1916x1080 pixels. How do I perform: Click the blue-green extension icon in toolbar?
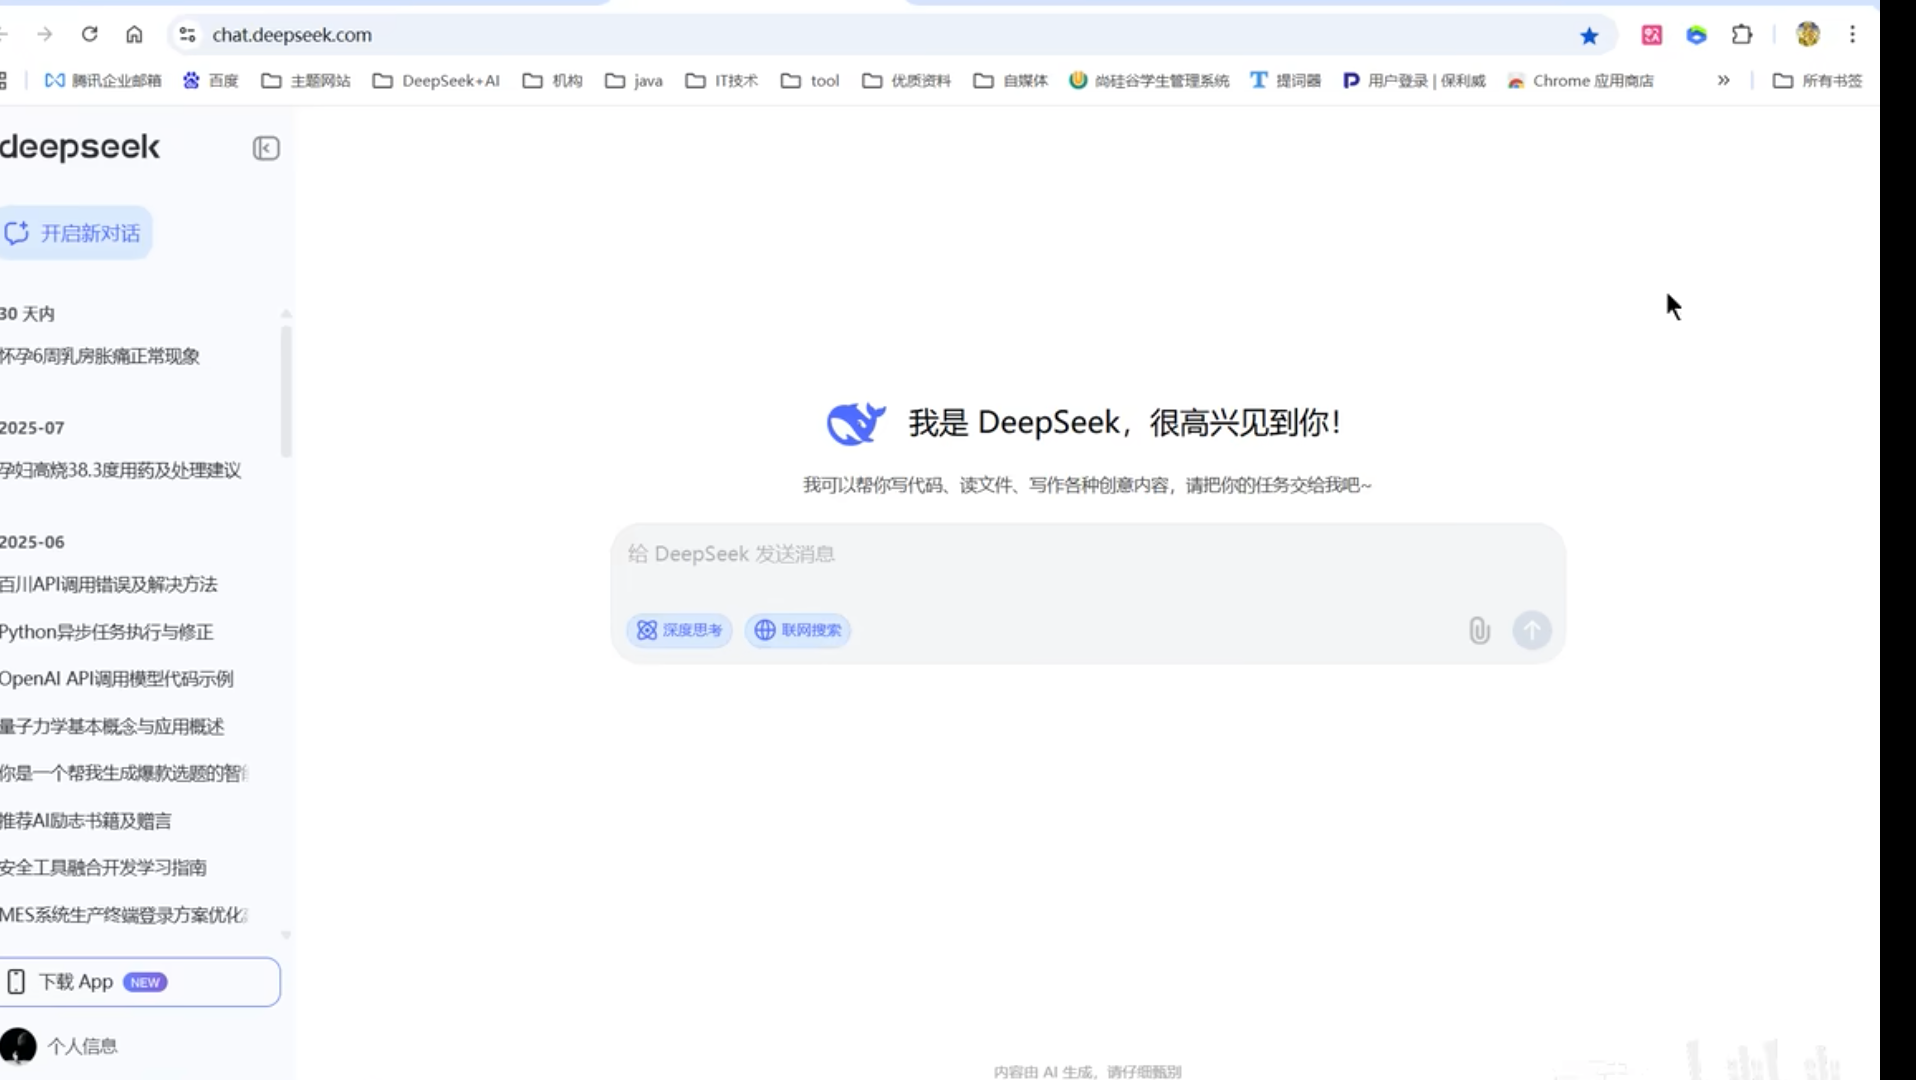tap(1696, 35)
